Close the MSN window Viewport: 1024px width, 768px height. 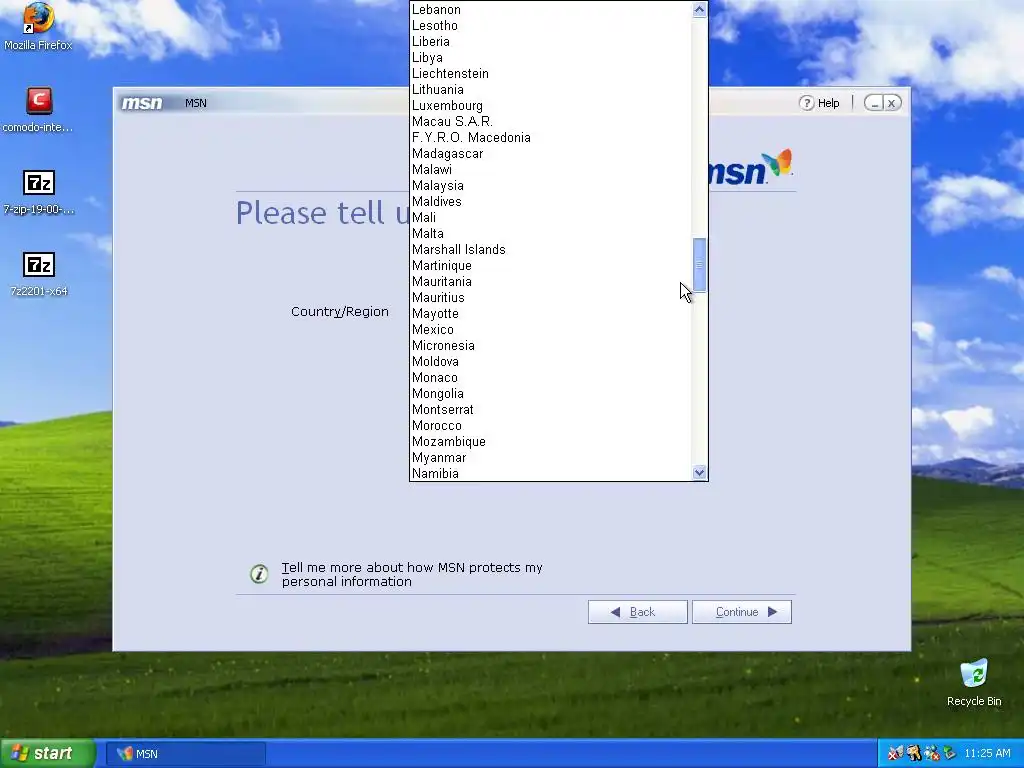click(892, 103)
